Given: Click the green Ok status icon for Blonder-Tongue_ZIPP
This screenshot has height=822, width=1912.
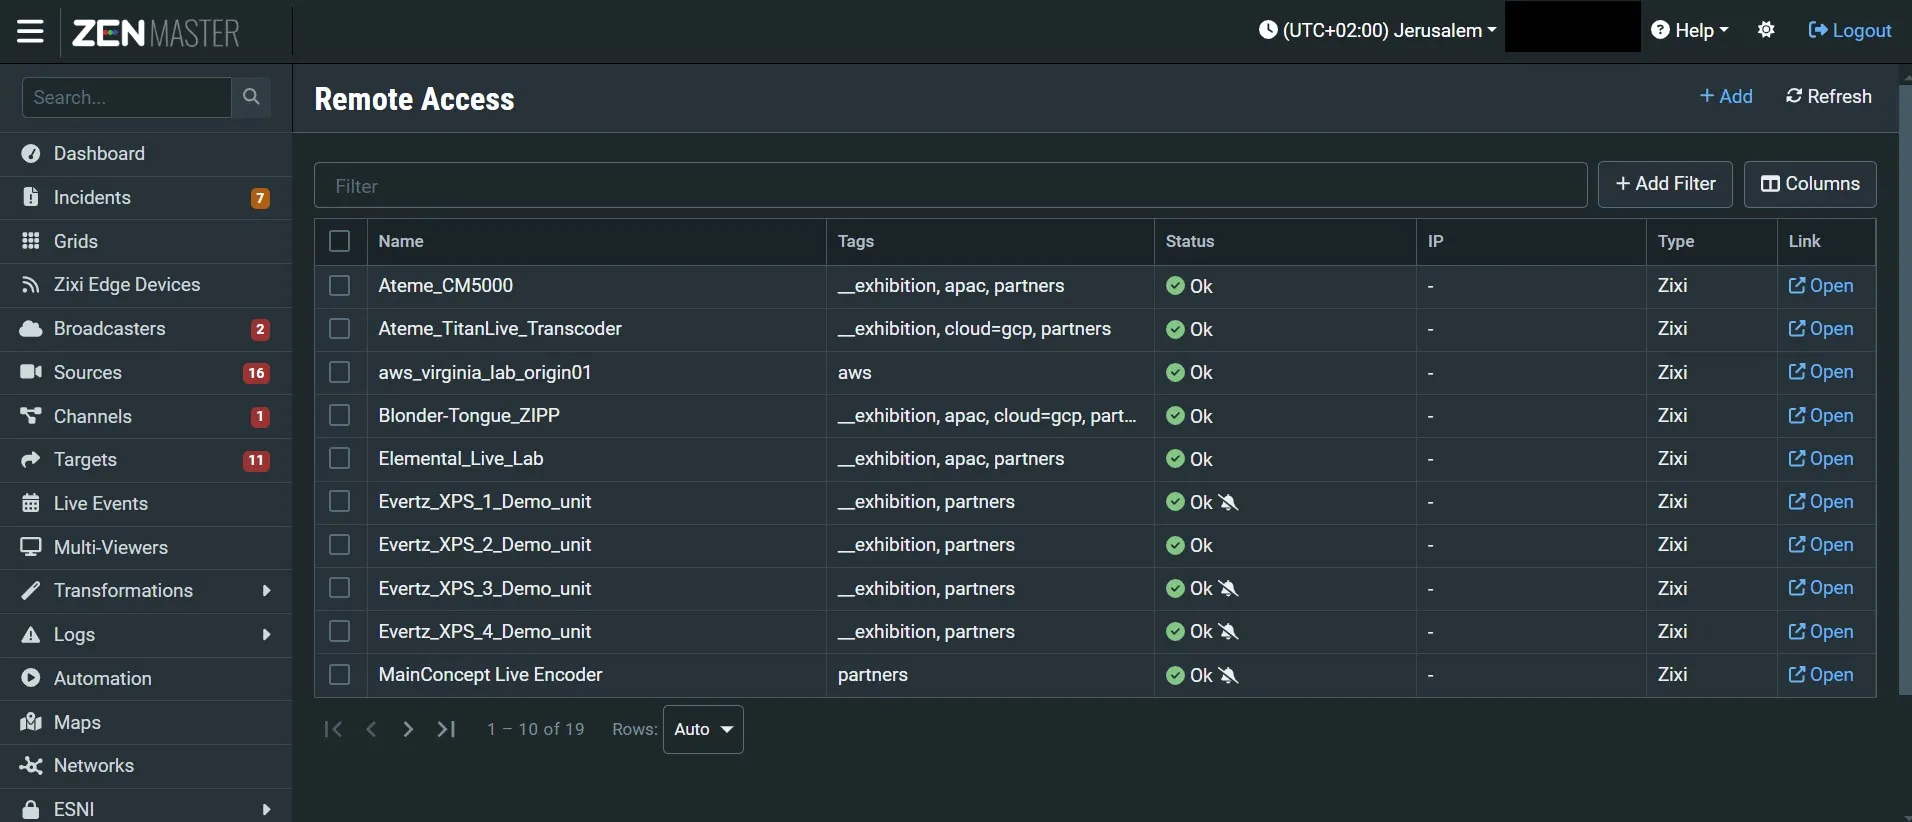Looking at the screenshot, I should [1175, 416].
